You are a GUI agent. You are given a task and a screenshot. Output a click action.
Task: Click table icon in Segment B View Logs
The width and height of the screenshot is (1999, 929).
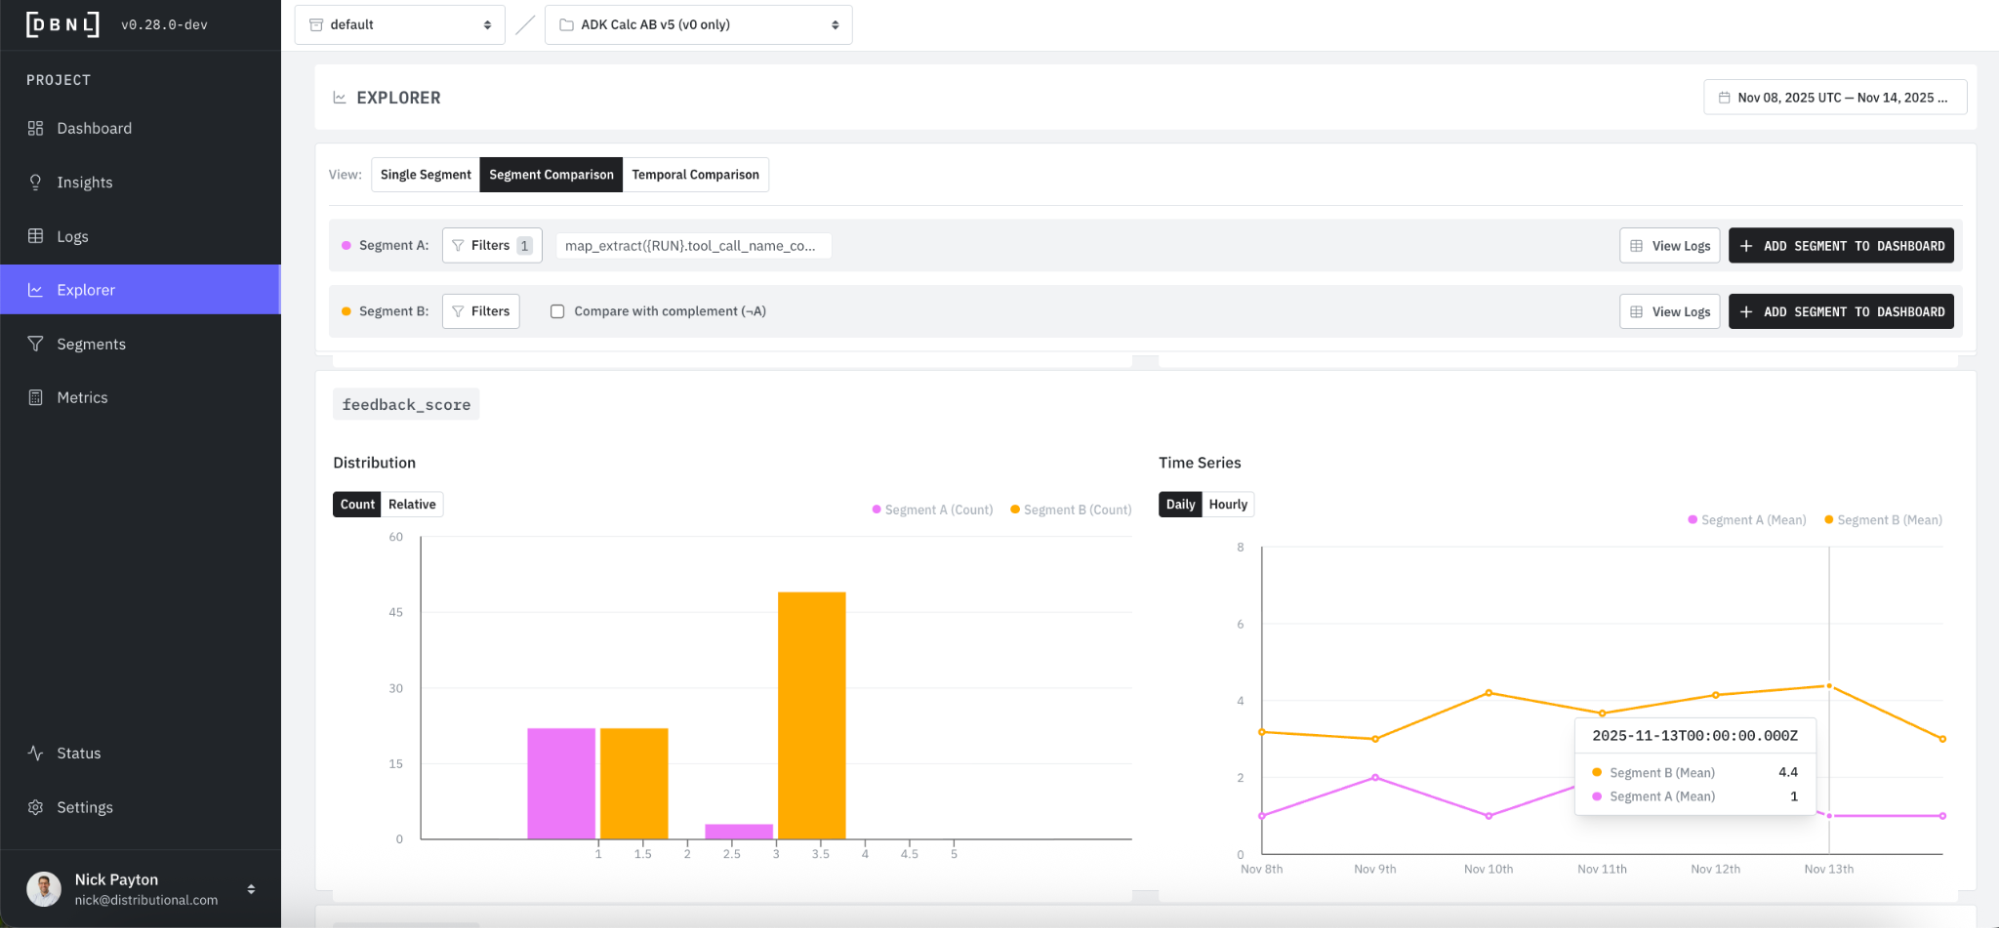point(1636,312)
